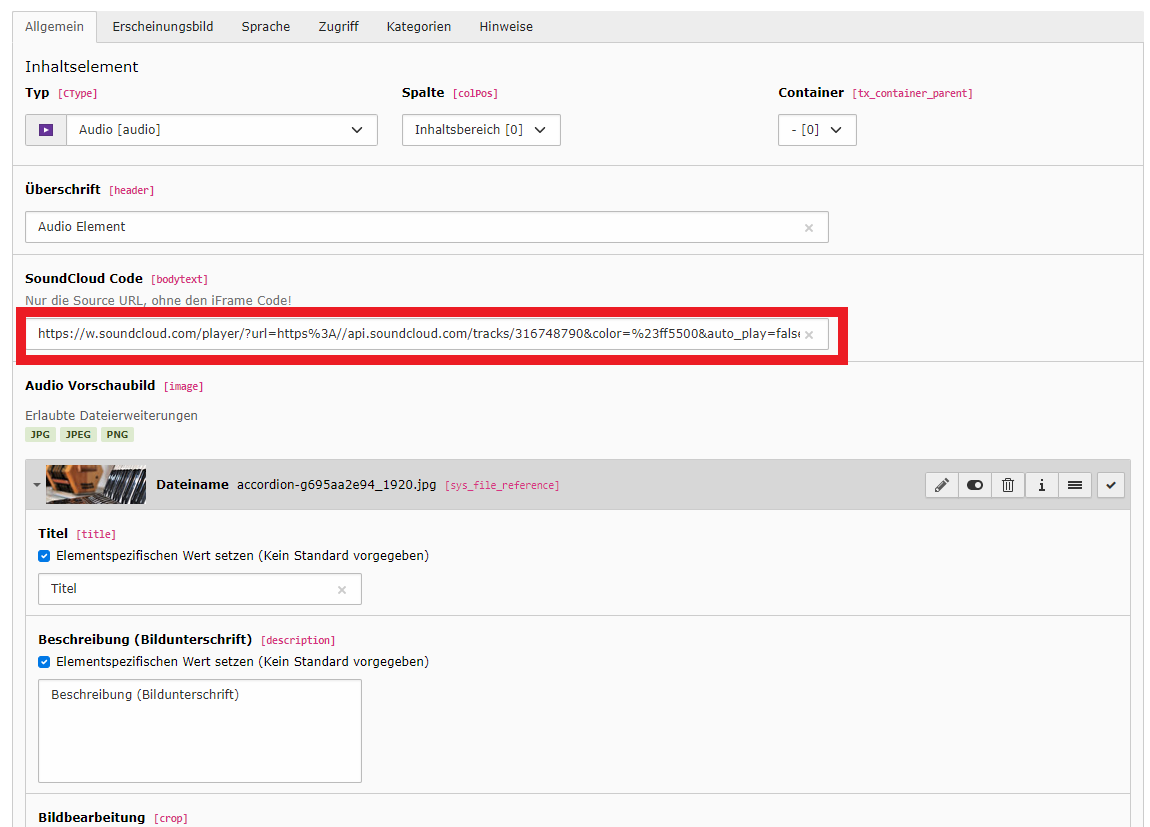Clear the SoundCloud Code field using x
1150x827 pixels.
pos(809,335)
